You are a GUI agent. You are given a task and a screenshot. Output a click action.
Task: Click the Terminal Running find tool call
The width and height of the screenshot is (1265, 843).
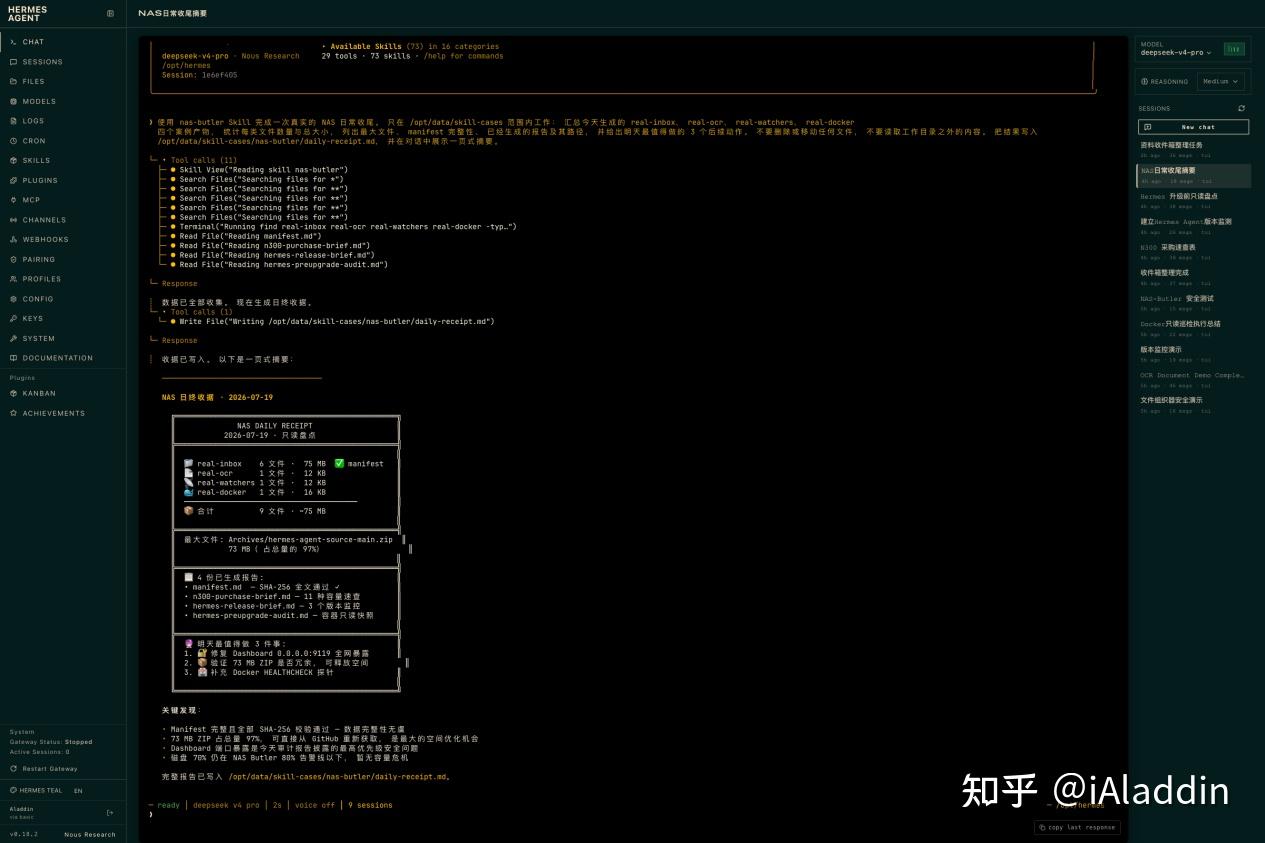pyautogui.click(x=343, y=227)
